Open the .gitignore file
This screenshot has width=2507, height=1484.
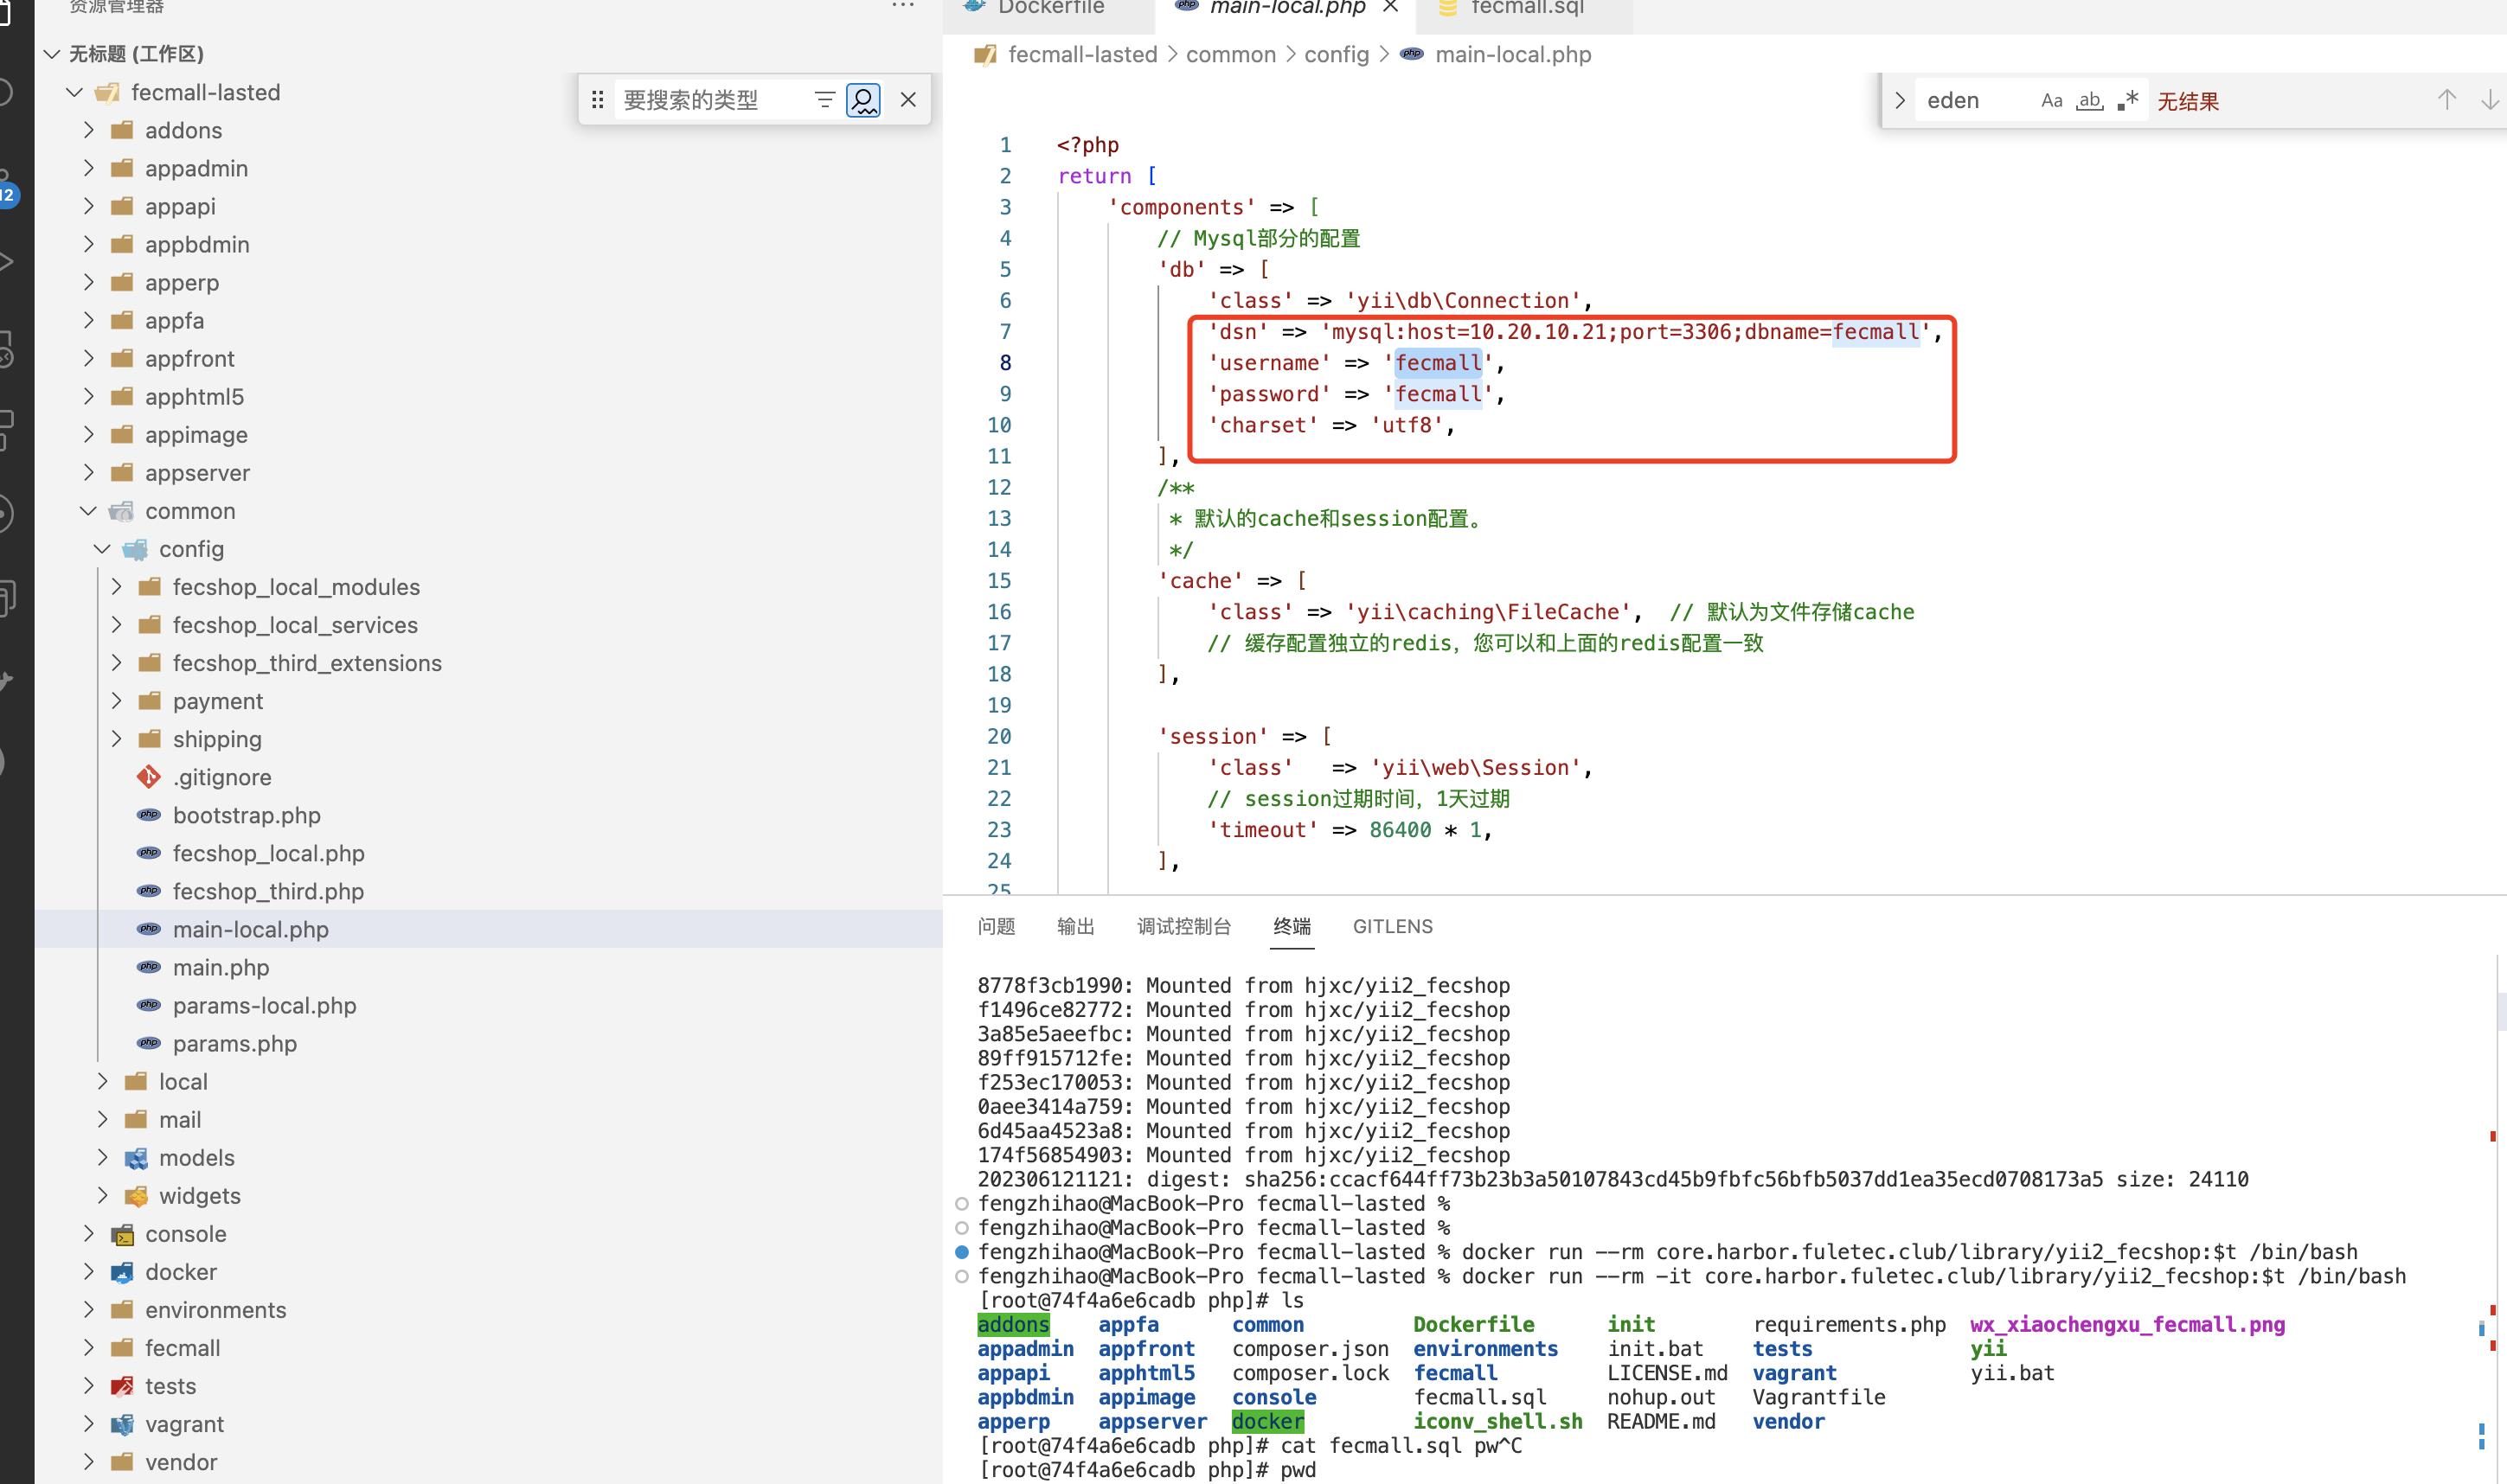(222, 777)
